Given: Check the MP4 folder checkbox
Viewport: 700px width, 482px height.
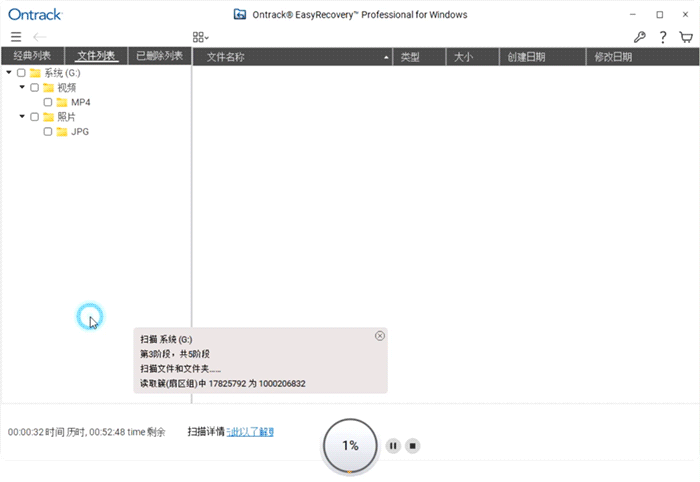Looking at the screenshot, I should [48, 102].
